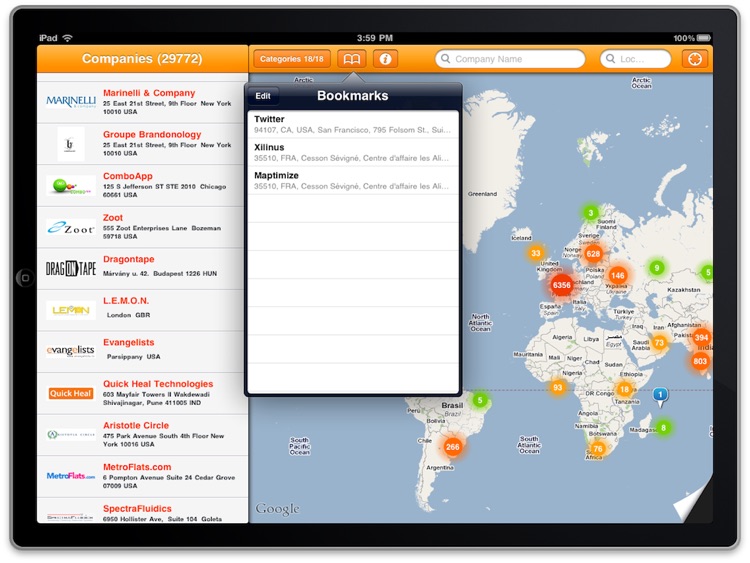Tap the LEMON logo thumbnail
750x563 pixels.
point(71,310)
